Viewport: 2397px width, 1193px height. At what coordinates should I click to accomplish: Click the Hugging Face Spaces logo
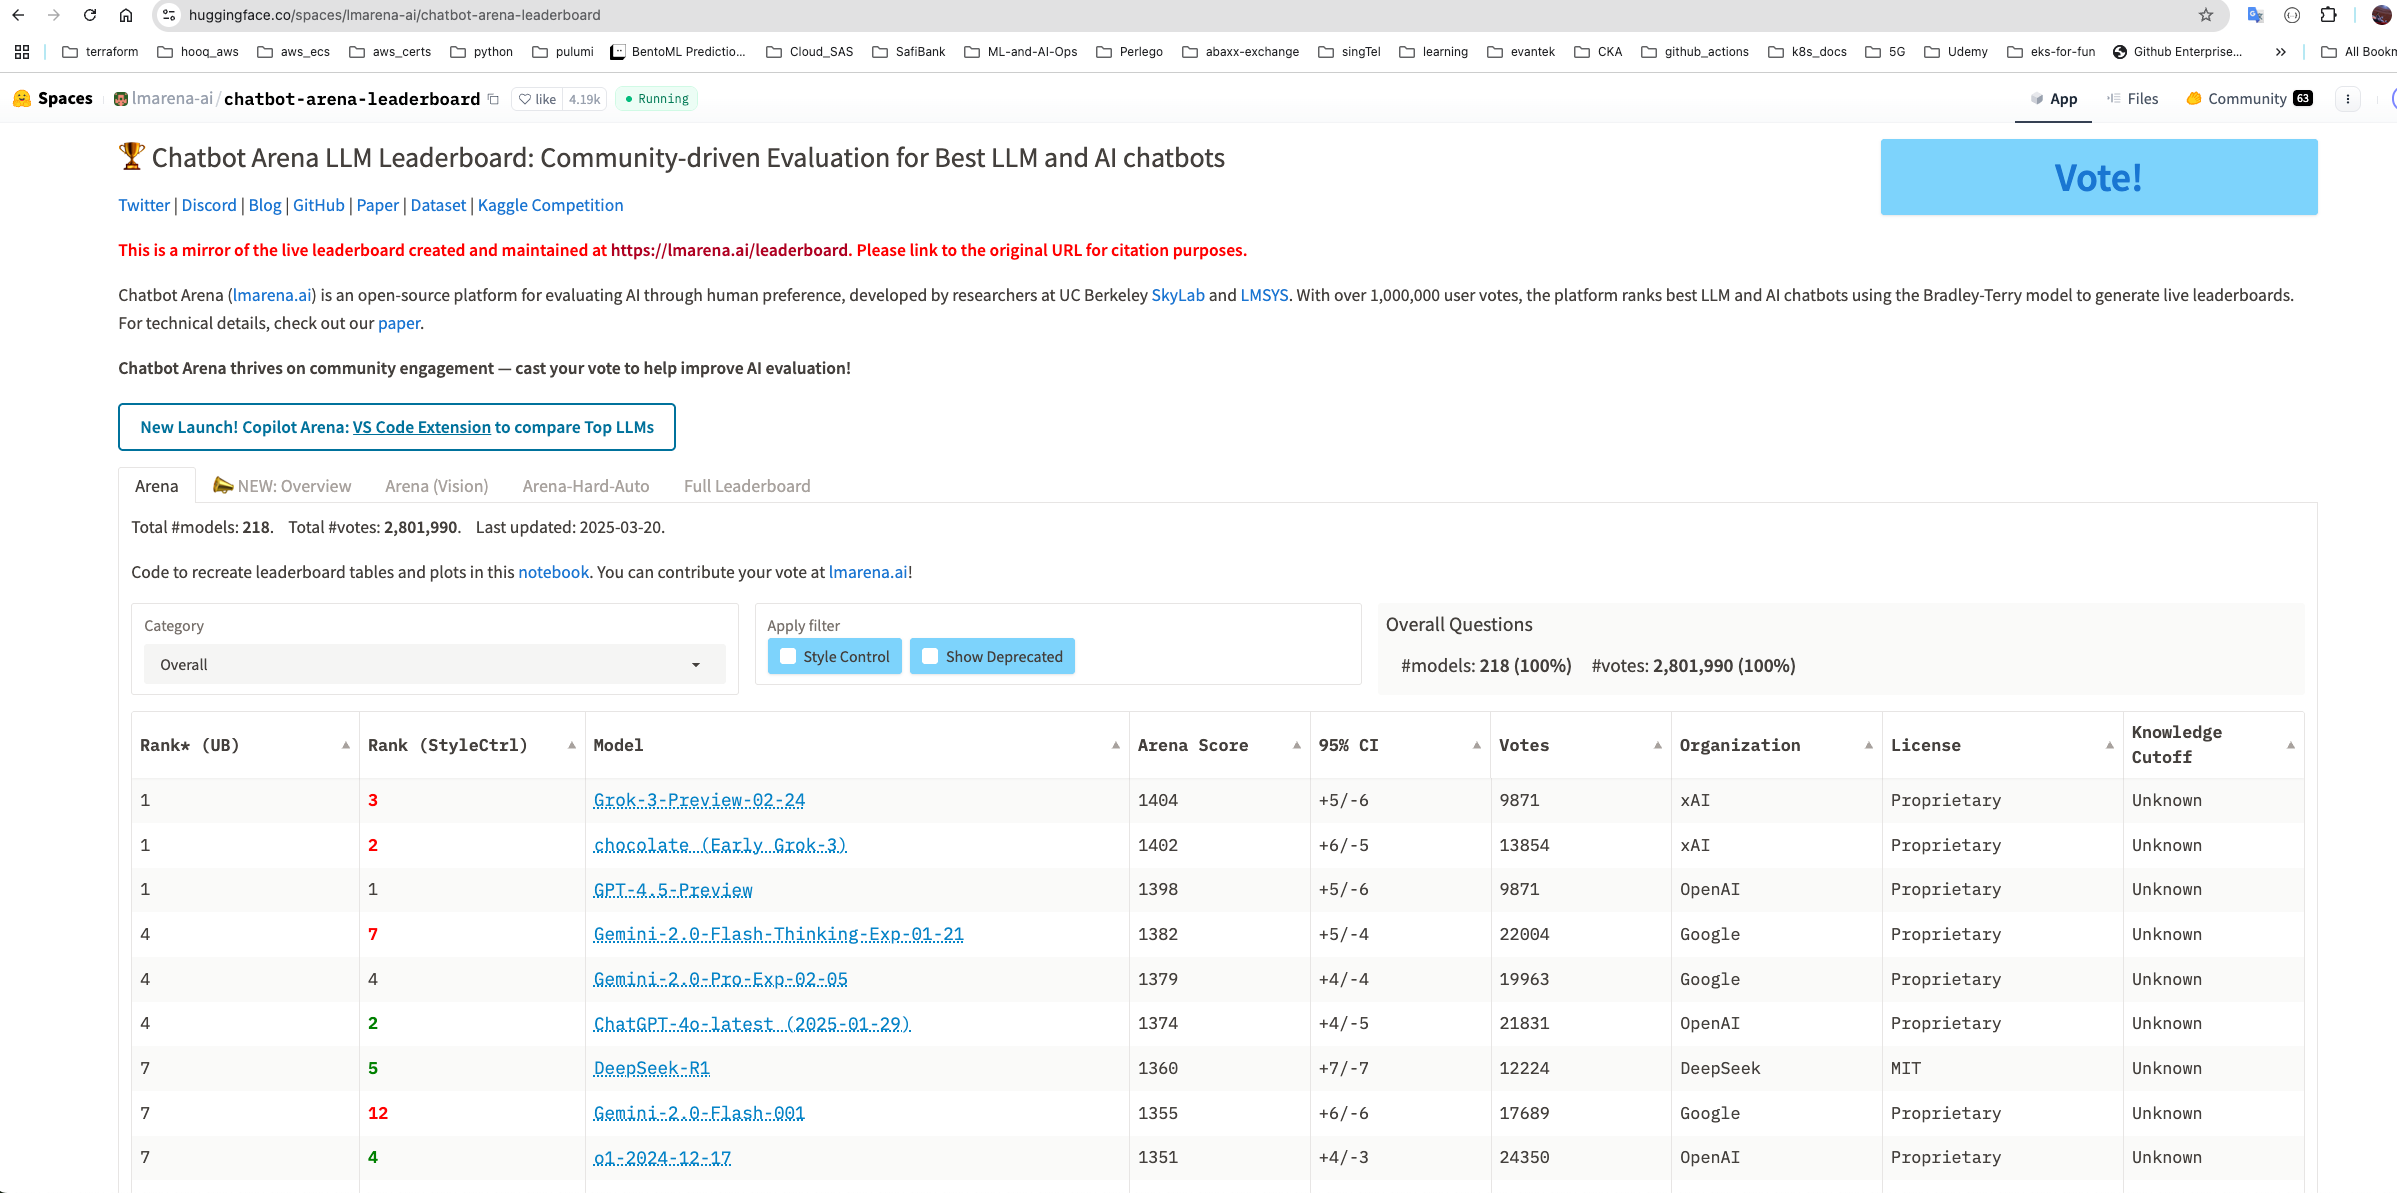coord(53,98)
